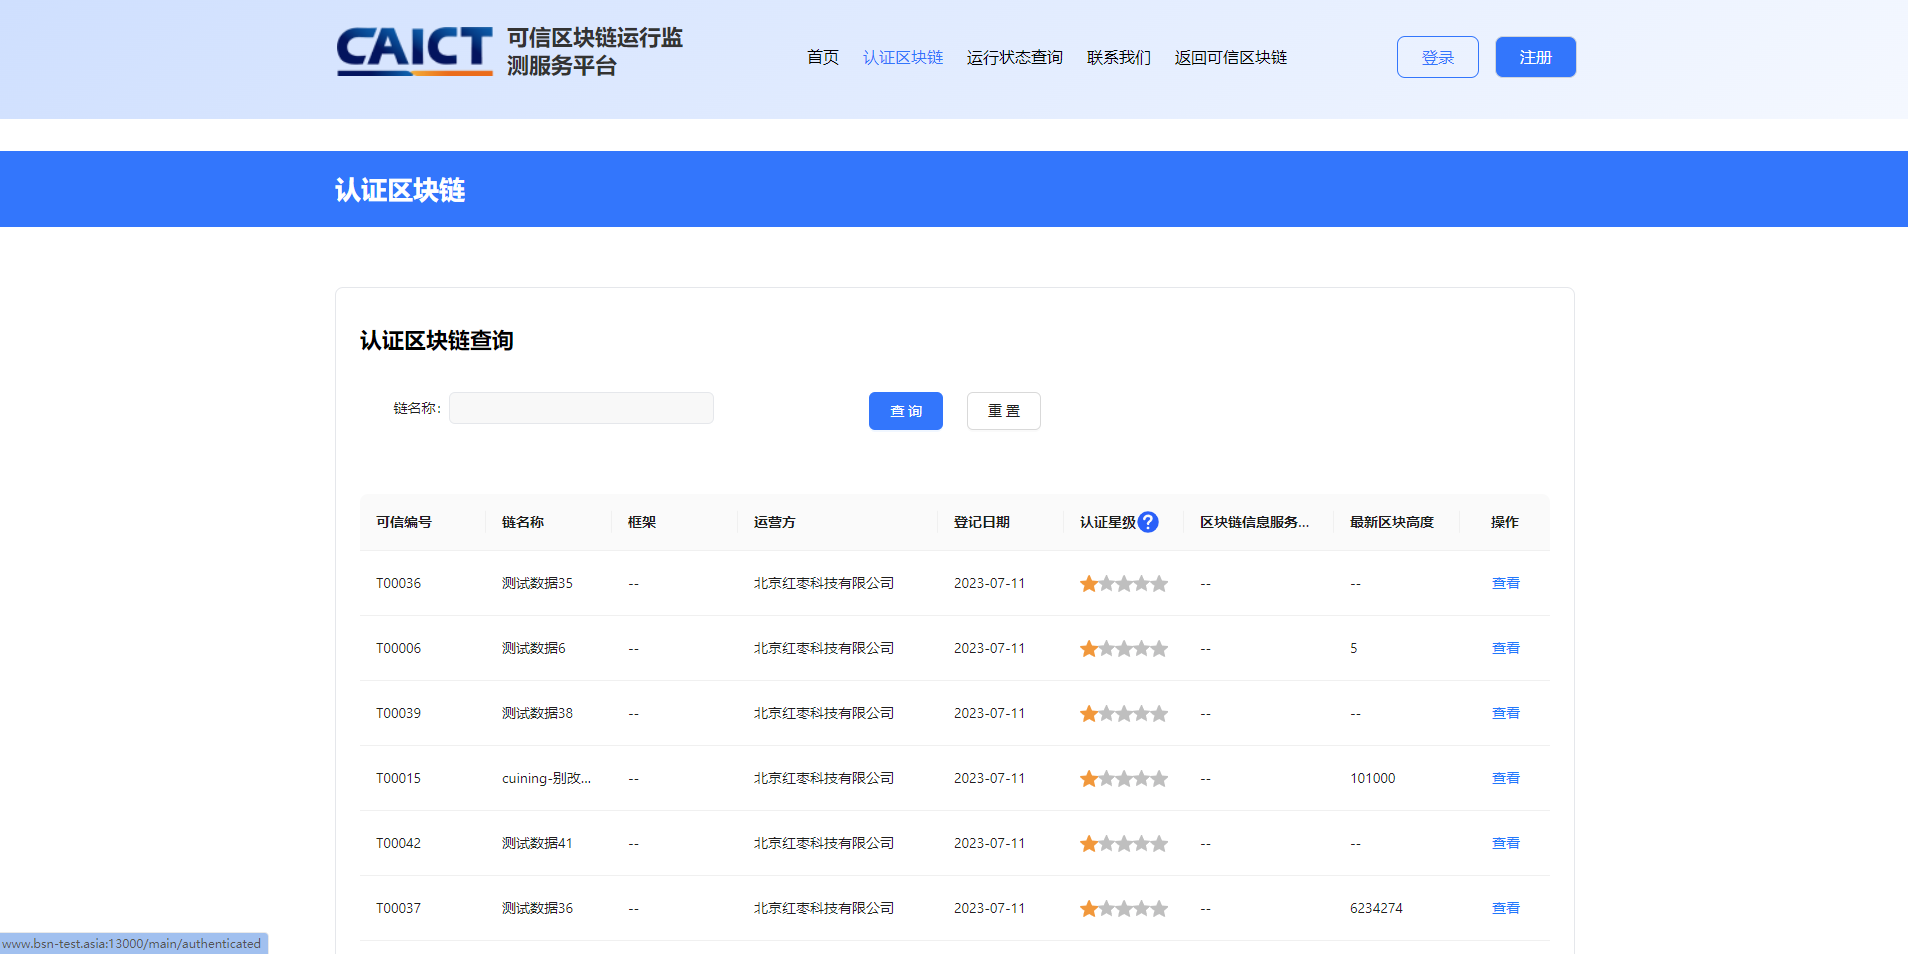Viewport: 1908px width, 954px height.
Task: Click star rating of row T00042
Action: [x=1123, y=844]
